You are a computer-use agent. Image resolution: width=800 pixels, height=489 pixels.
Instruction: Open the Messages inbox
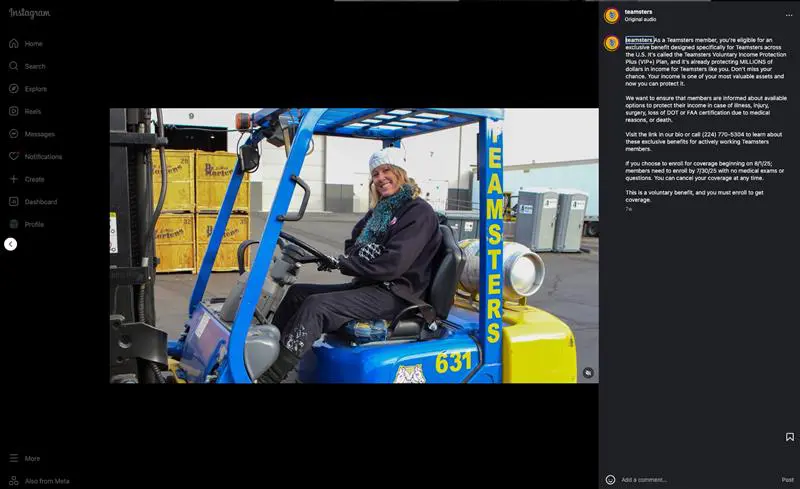[14, 134]
